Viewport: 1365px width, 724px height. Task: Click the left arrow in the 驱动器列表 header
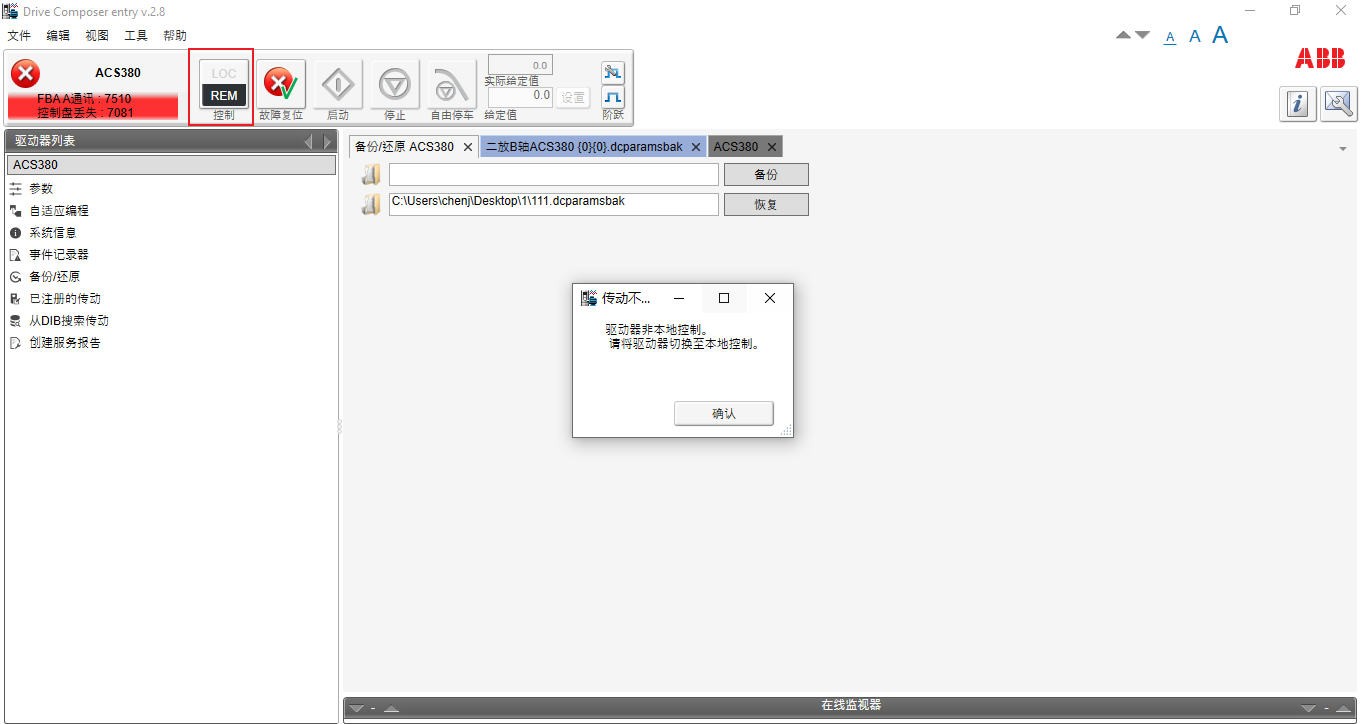pyautogui.click(x=309, y=142)
